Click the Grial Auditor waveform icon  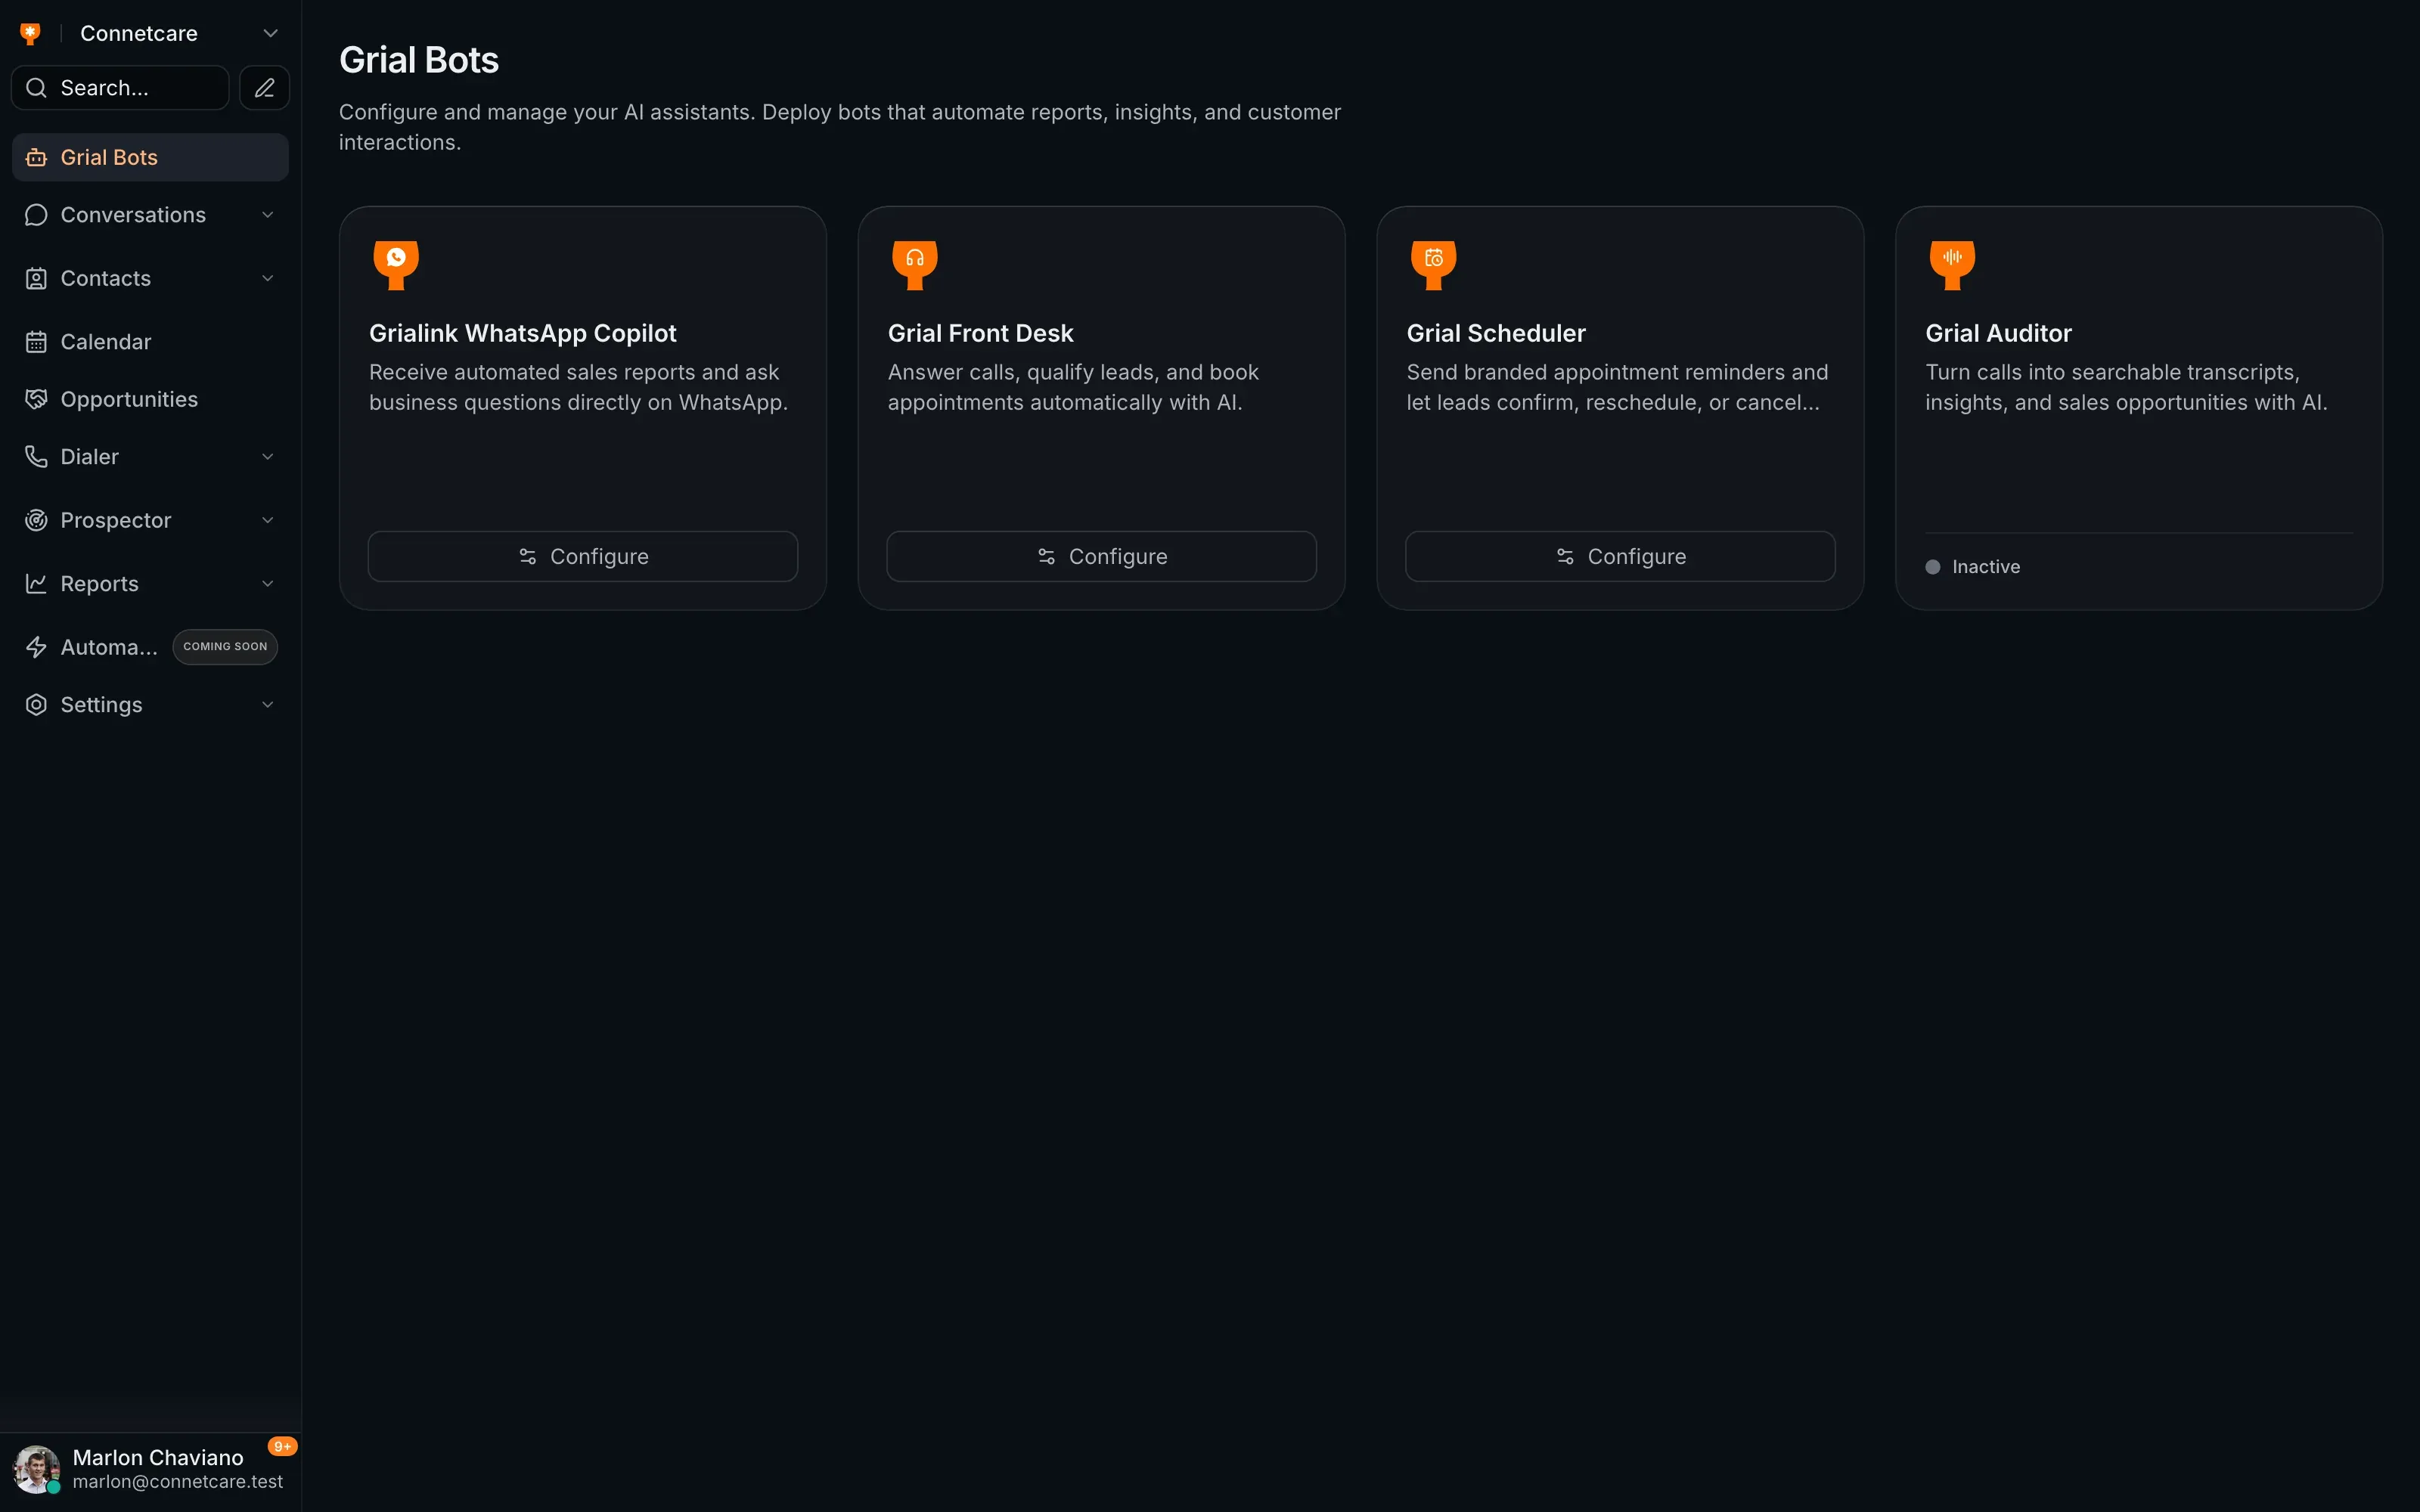coord(1952,265)
